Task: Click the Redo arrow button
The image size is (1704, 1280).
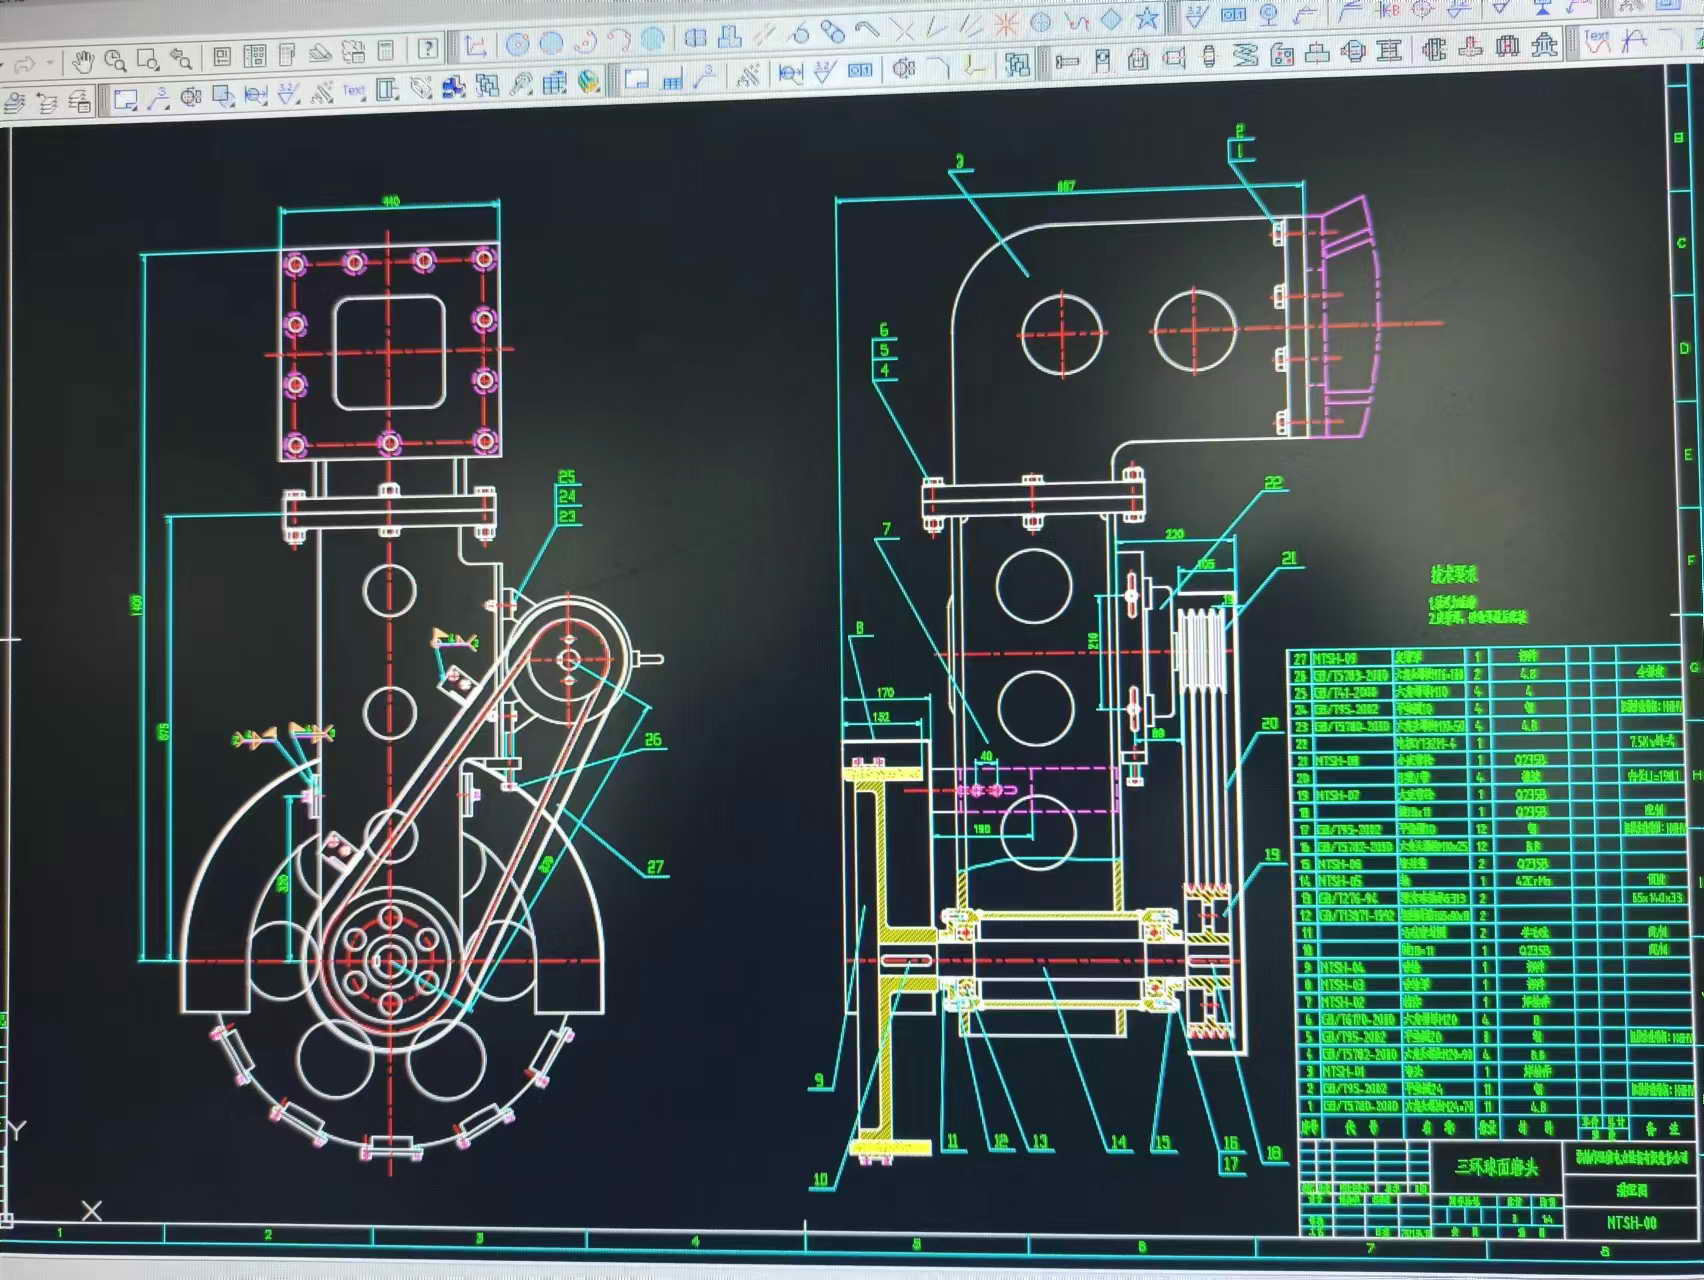Action: pos(26,65)
